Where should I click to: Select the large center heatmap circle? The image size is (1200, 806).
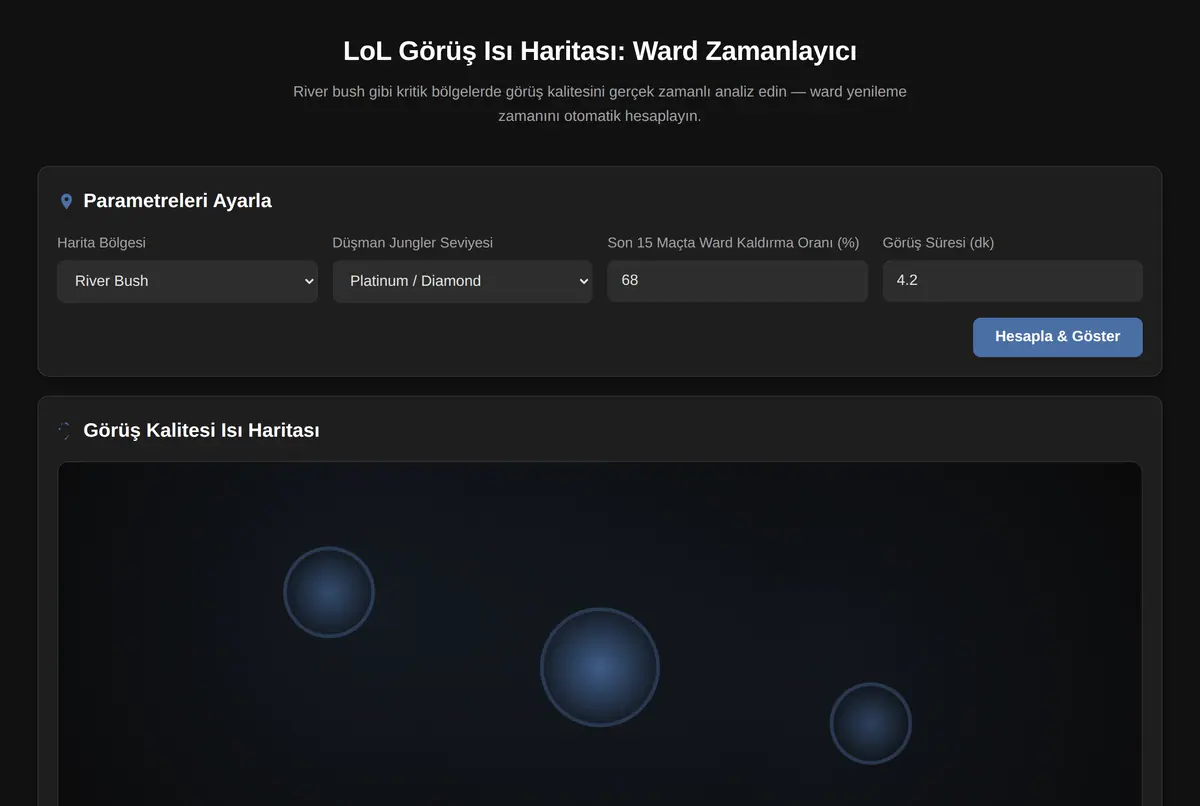click(x=600, y=667)
